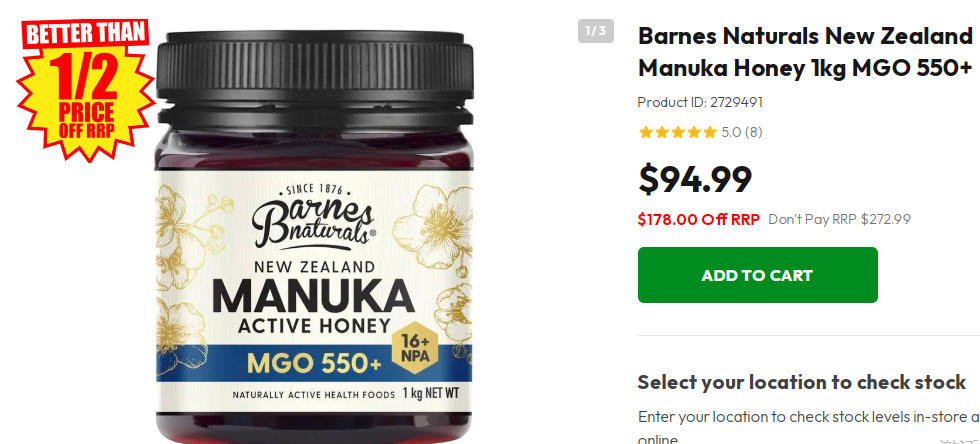This screenshot has width=980, height=444.
Task: Click the Better Than 1/2 Price starburst badge
Action: [x=86, y=88]
